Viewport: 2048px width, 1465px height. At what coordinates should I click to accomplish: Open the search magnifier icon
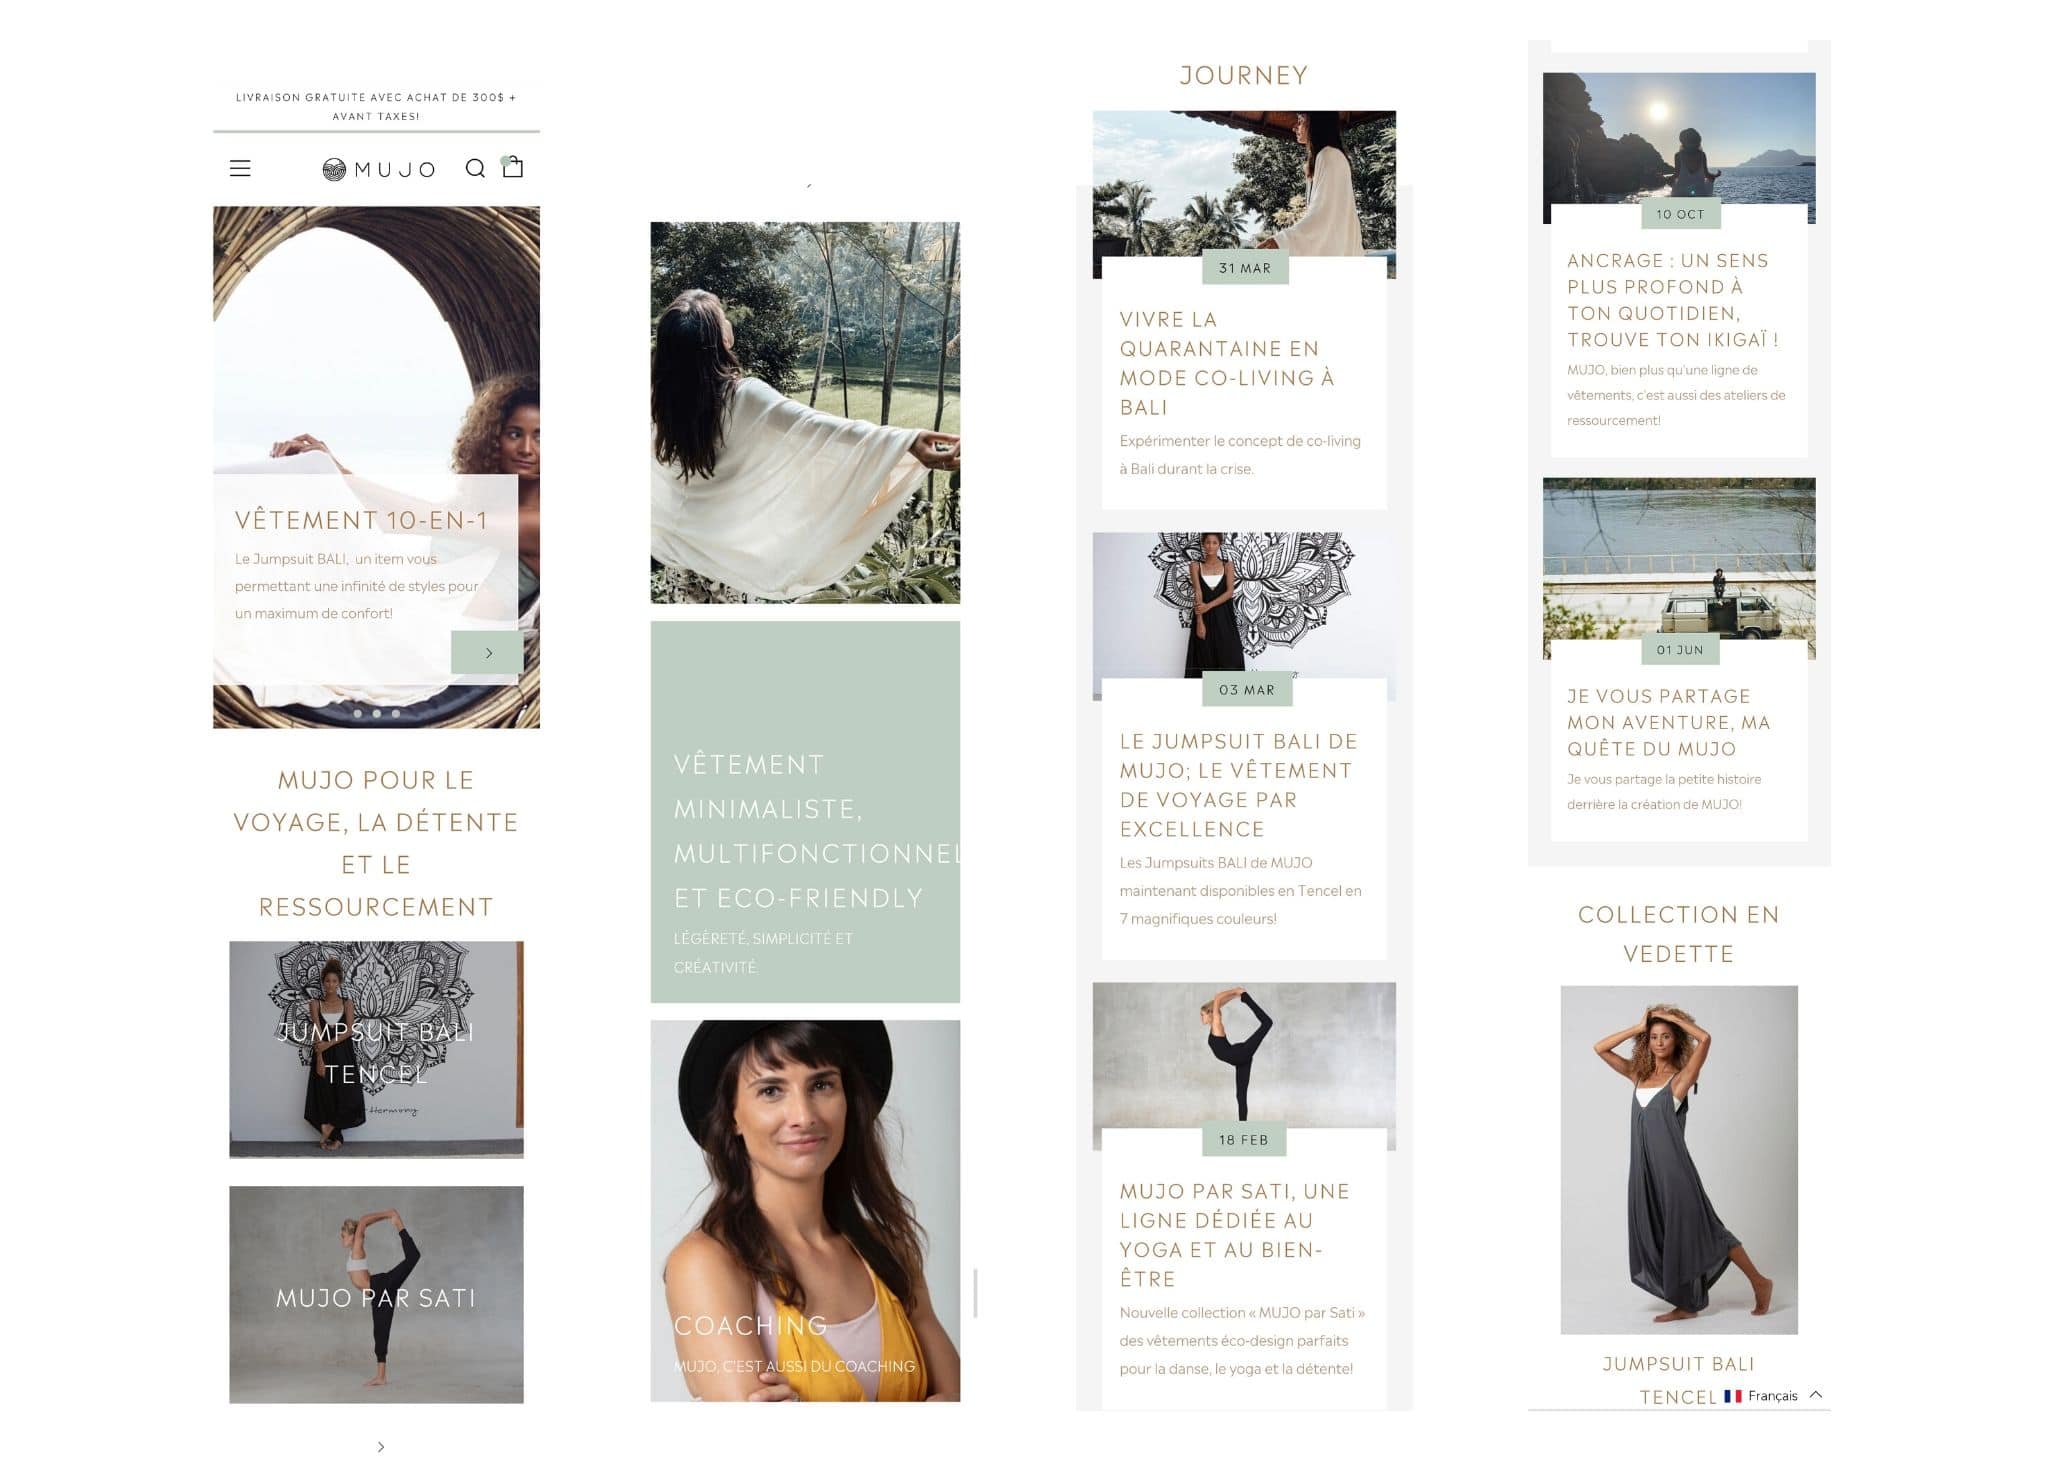point(476,168)
